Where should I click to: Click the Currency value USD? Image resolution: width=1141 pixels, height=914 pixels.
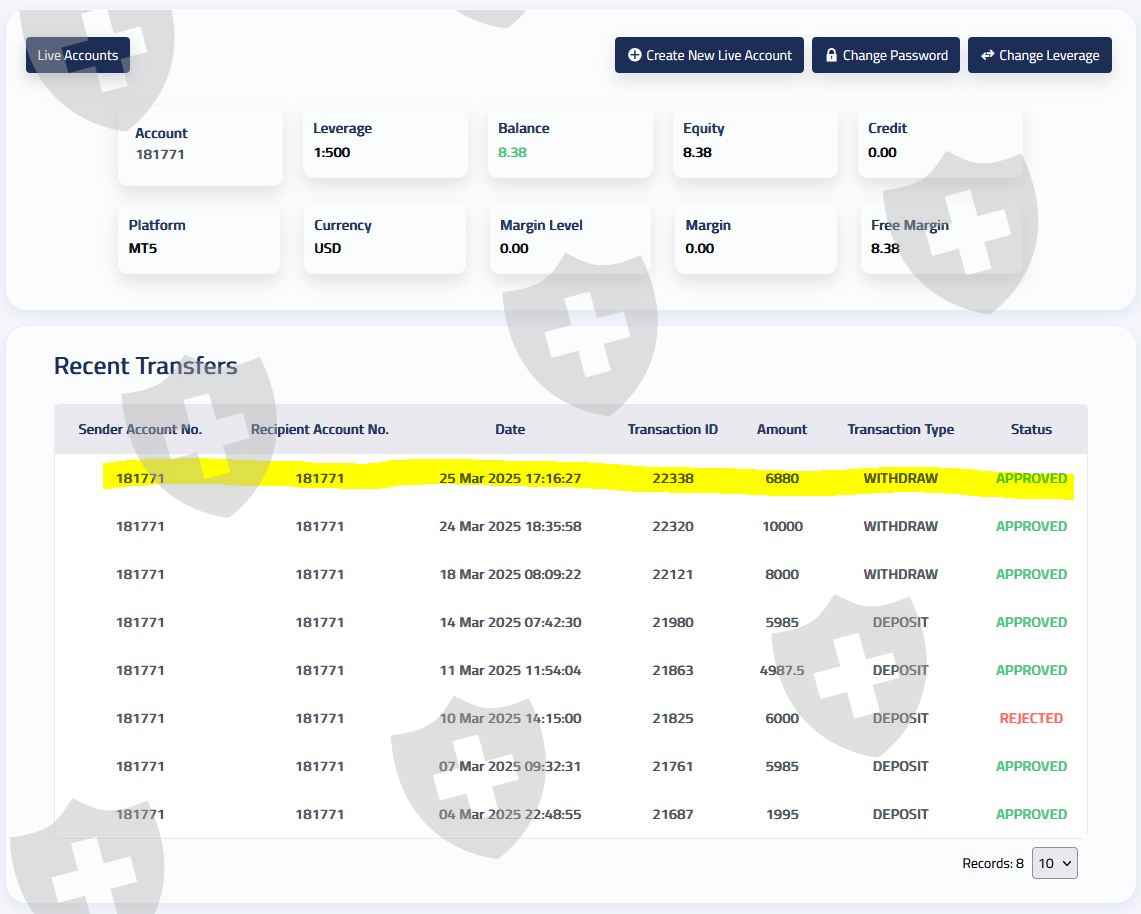327,248
